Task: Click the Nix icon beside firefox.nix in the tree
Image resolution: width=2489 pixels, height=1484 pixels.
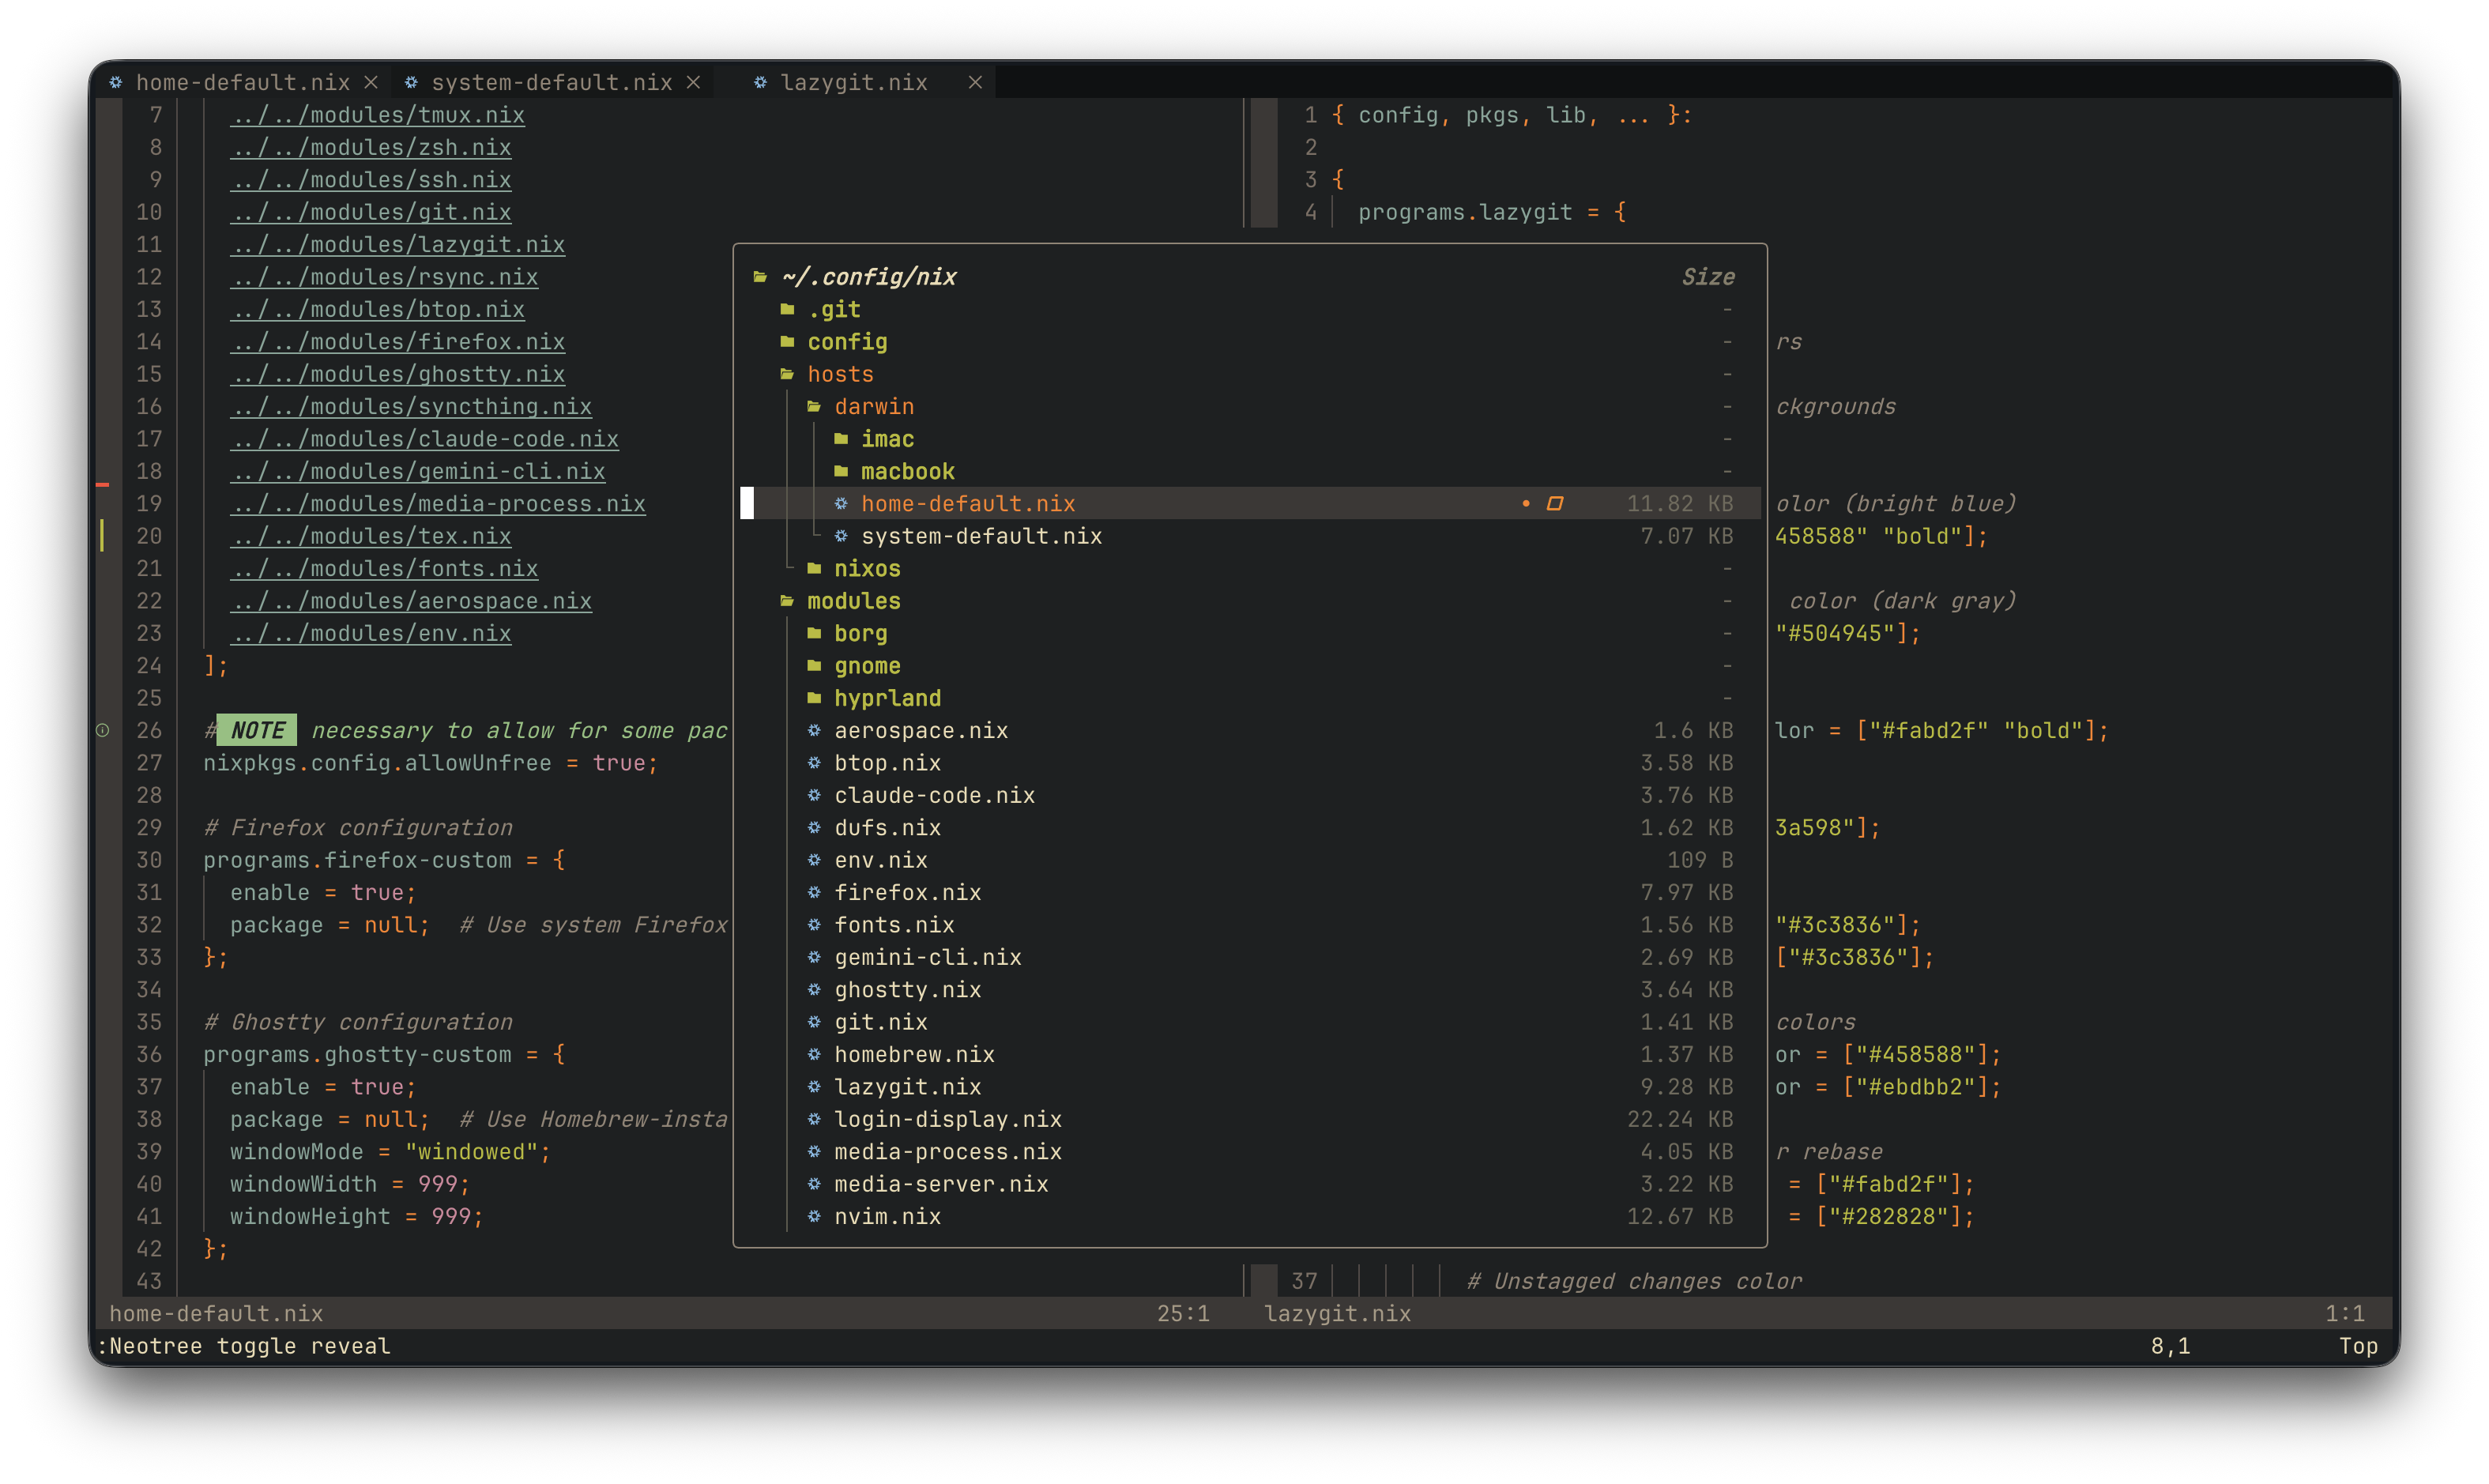Action: coord(814,892)
